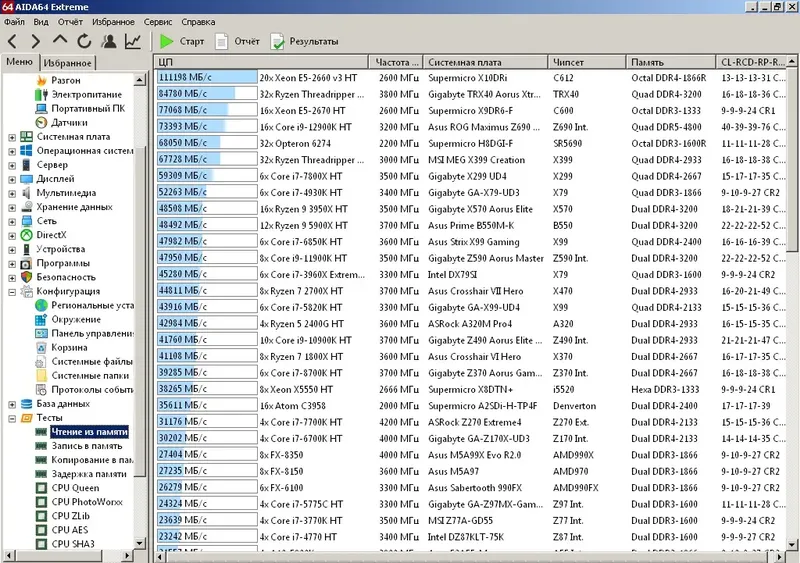
Task: Click the DirectX Xbox icon
Action: point(27,235)
